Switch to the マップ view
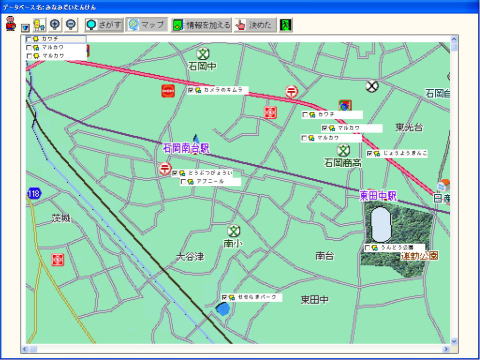The height and width of the screenshot is (360, 480). (147, 25)
